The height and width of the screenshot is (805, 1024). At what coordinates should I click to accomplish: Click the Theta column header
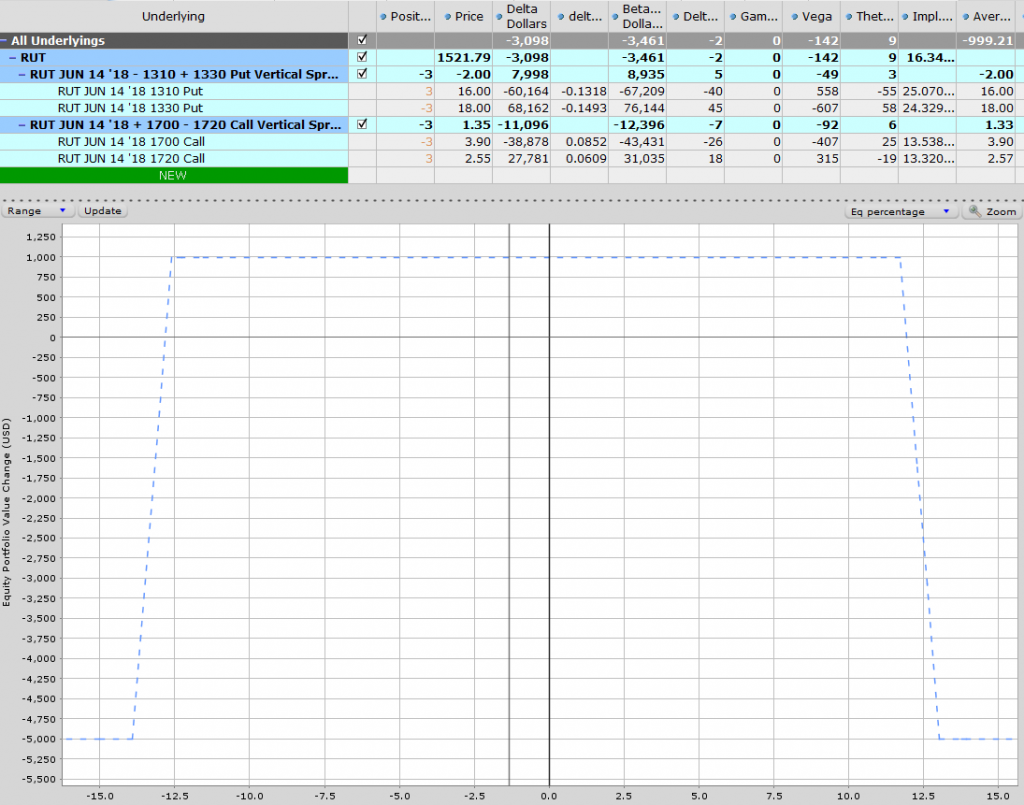872,16
